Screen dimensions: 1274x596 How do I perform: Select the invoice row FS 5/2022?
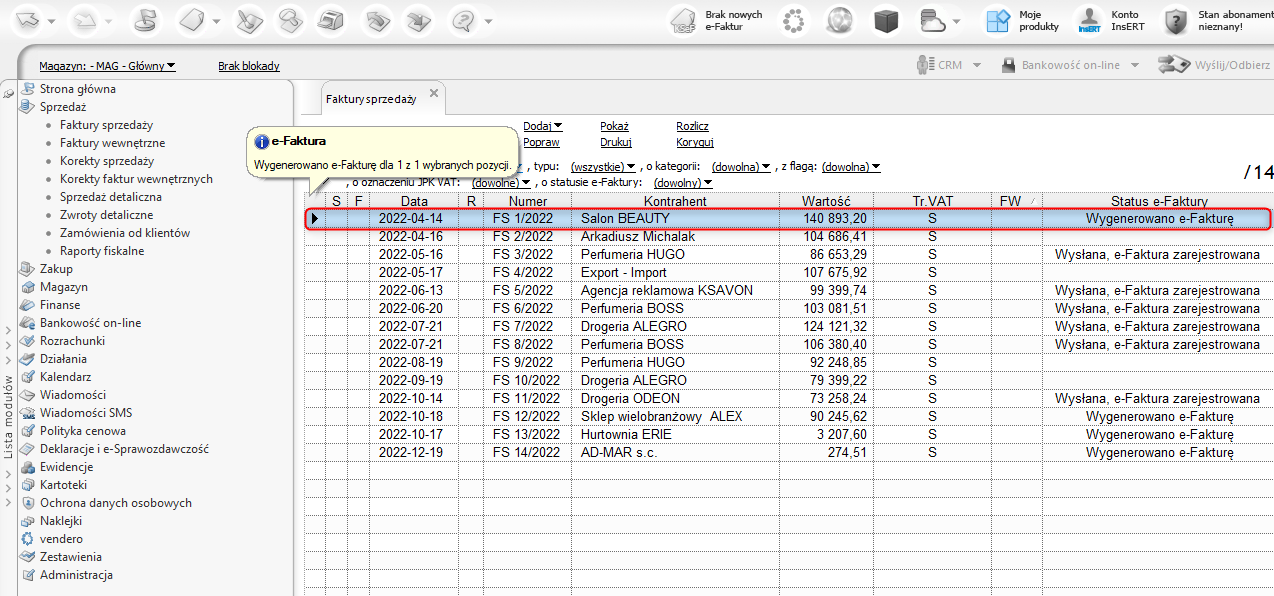click(788, 290)
